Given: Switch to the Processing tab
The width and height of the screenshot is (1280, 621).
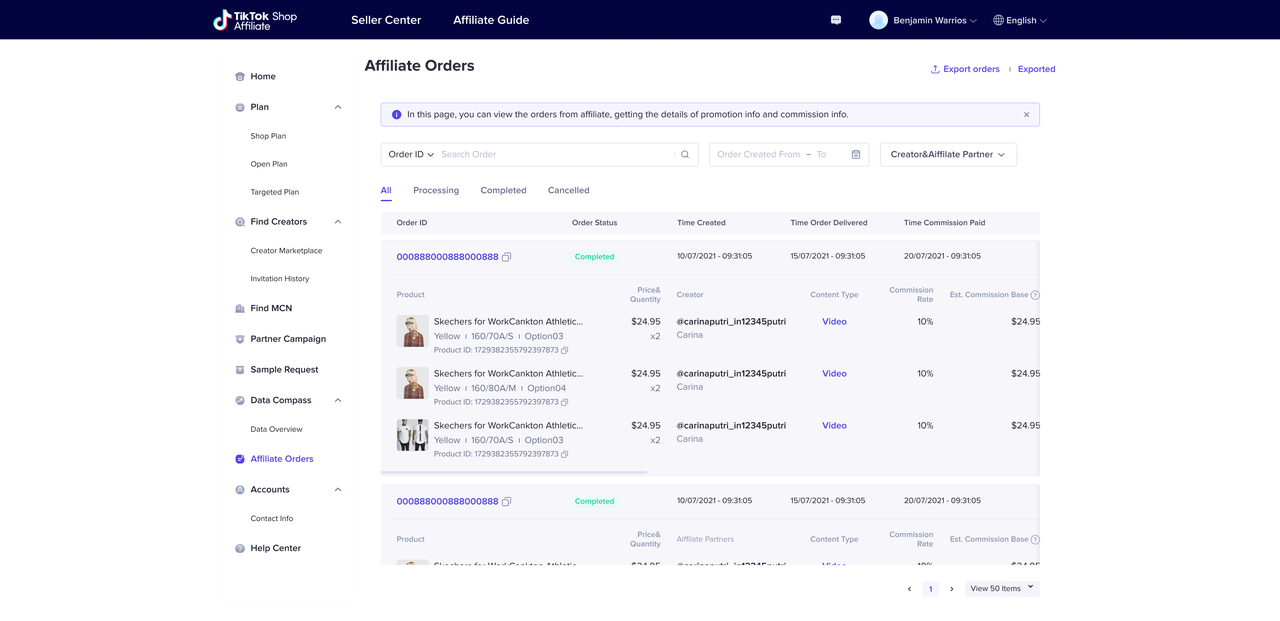Looking at the screenshot, I should [x=436, y=190].
